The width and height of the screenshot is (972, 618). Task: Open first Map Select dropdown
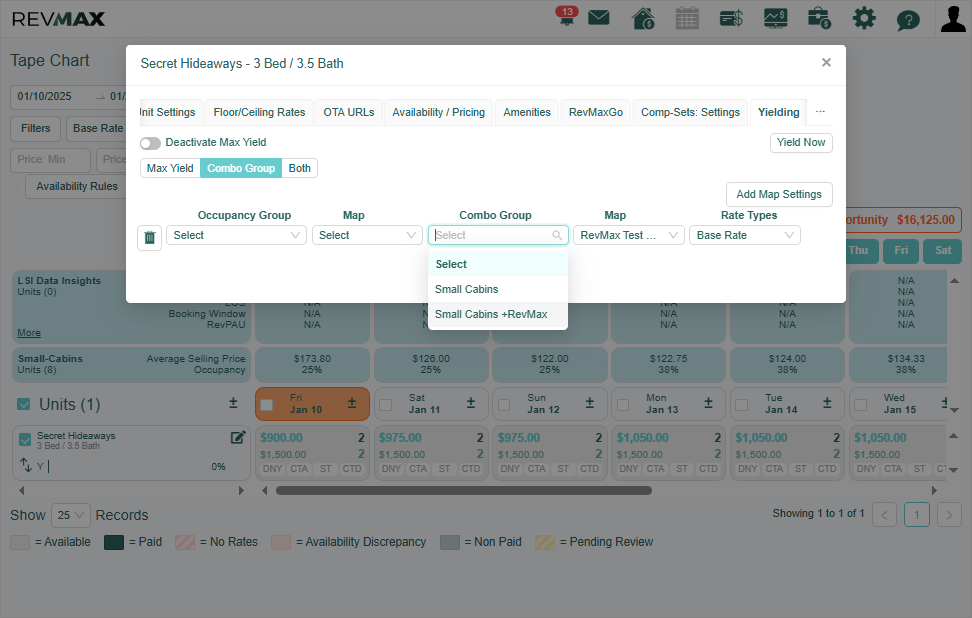pyautogui.click(x=367, y=235)
